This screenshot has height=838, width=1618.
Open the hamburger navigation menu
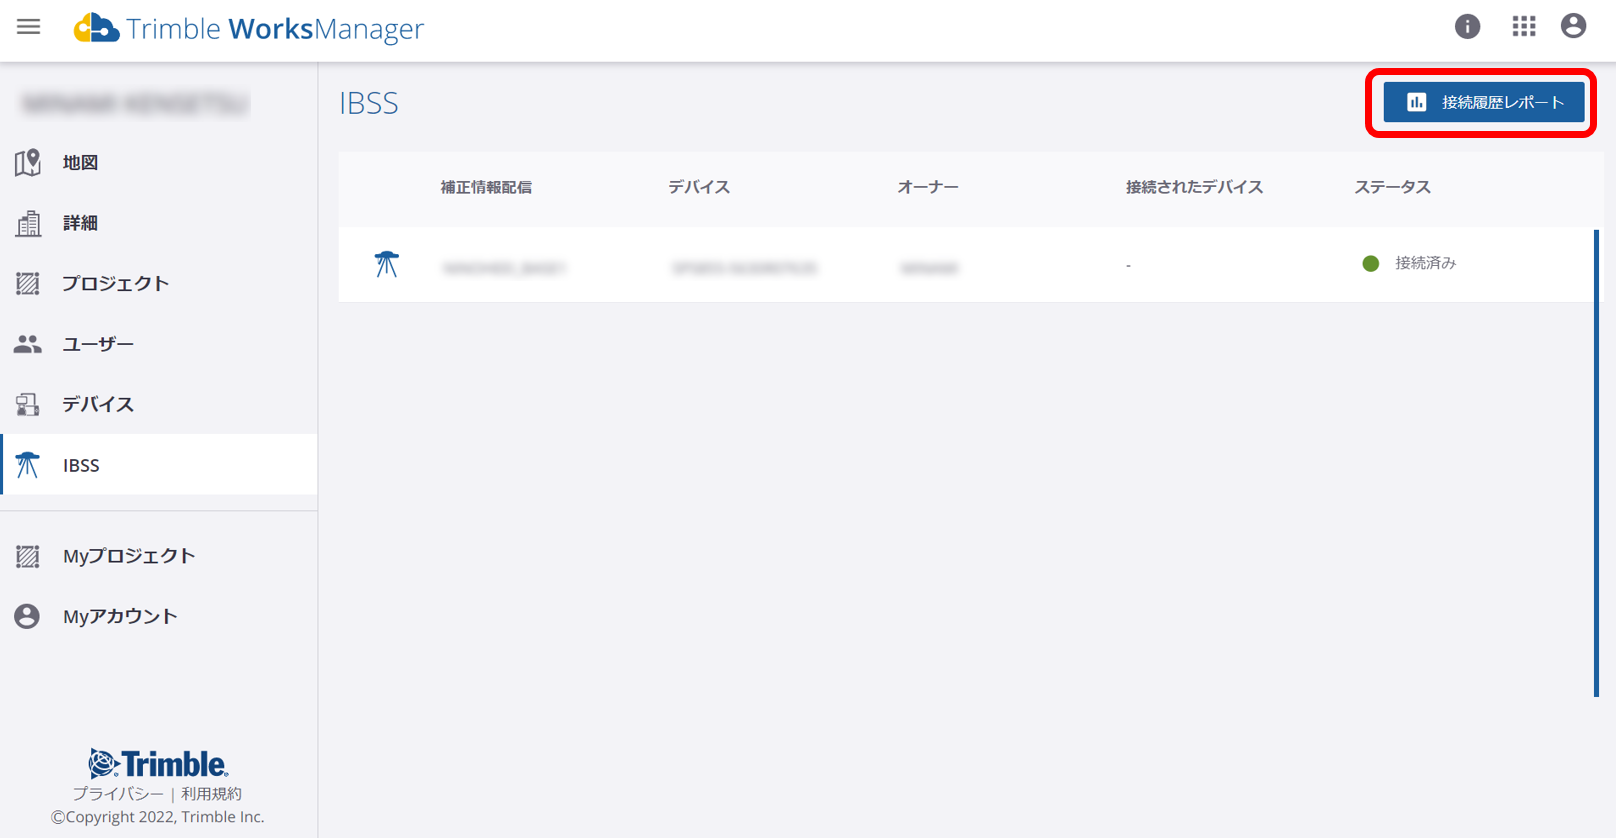coord(28,27)
